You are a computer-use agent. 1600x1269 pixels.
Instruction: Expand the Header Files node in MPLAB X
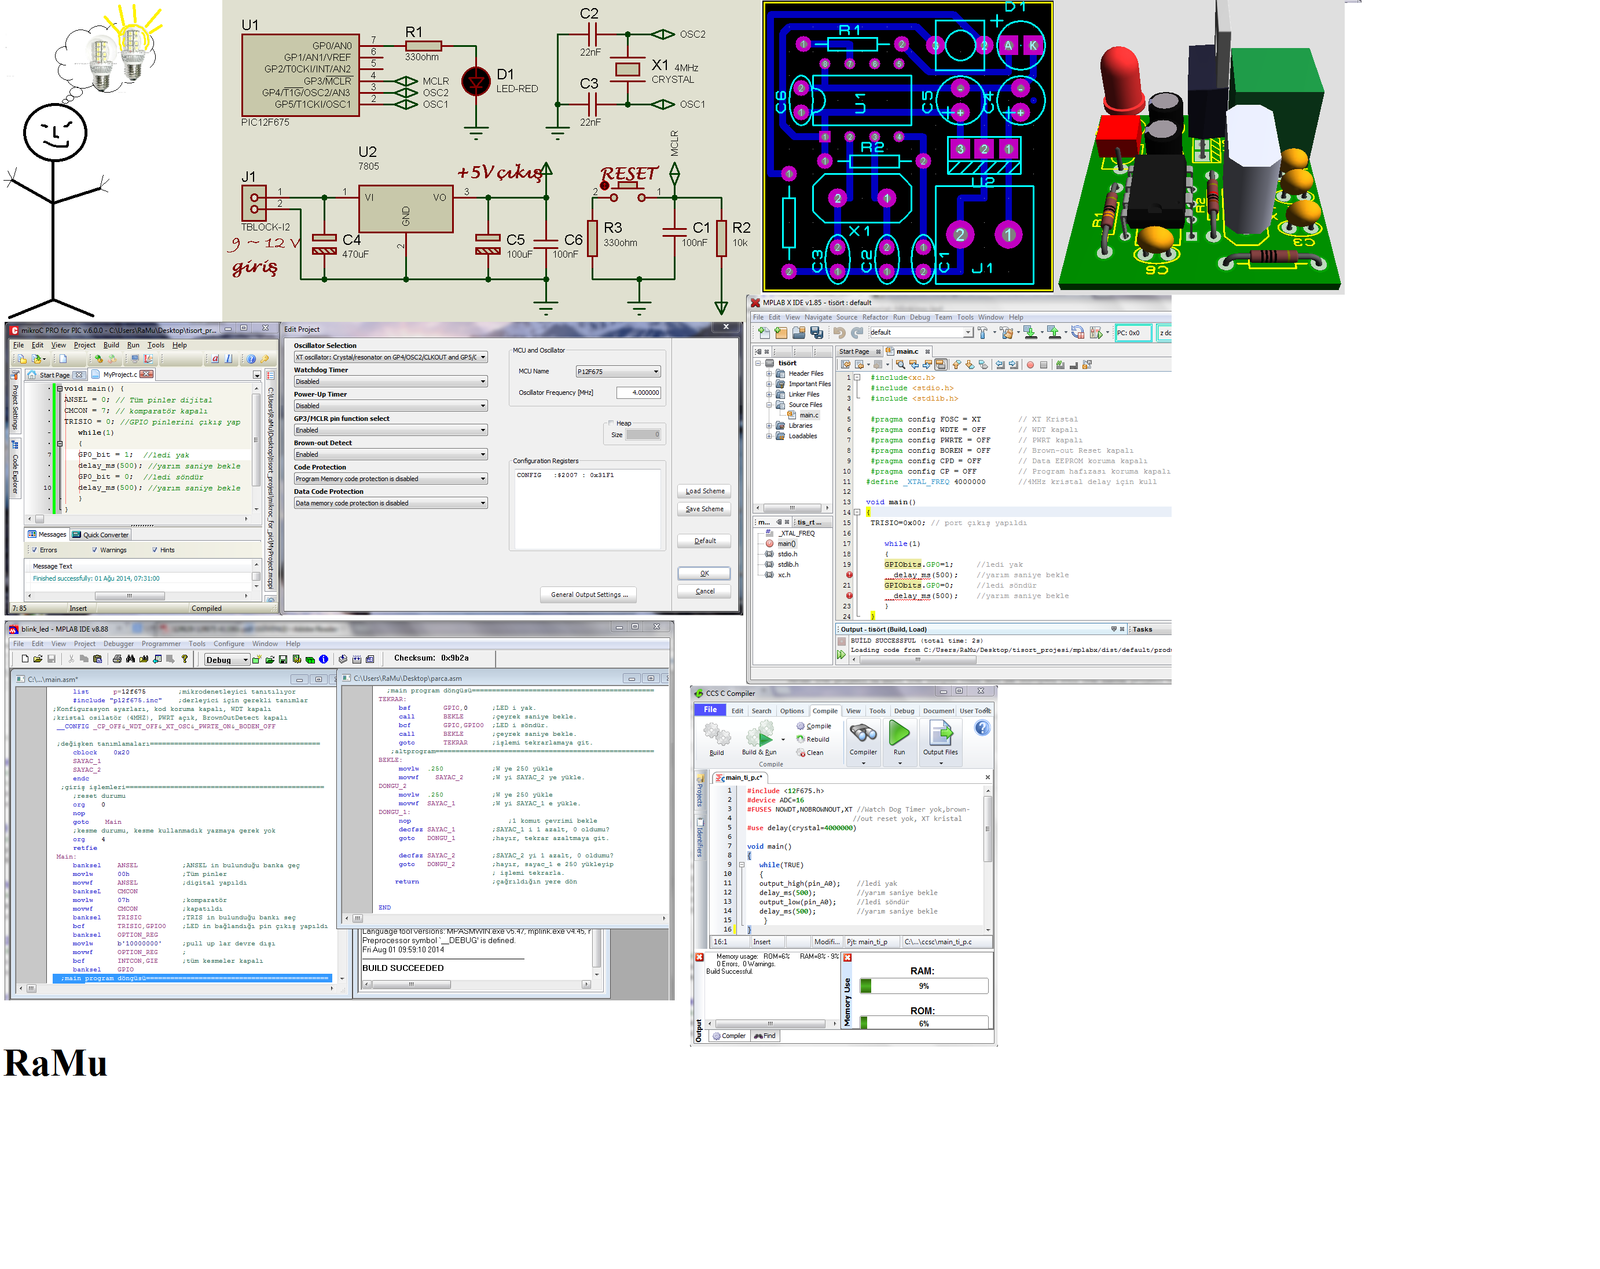pos(769,374)
